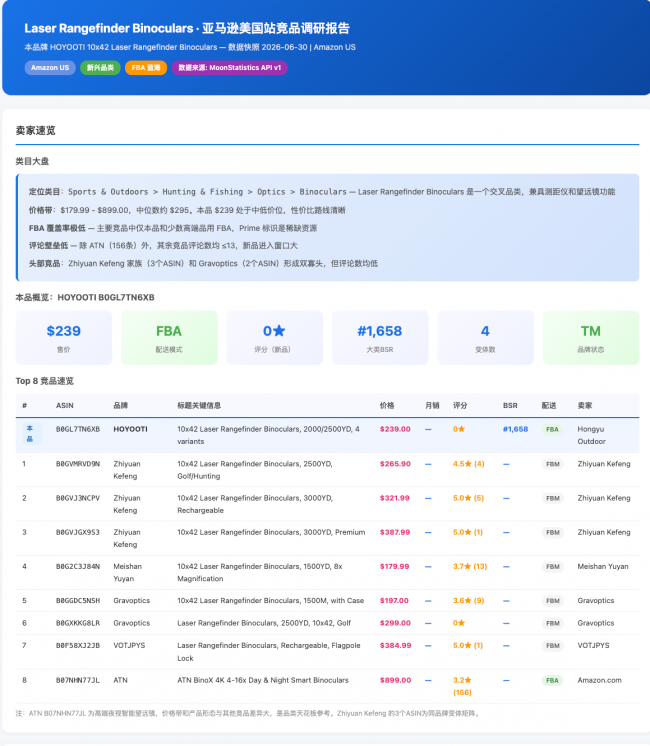650x746 pixels.
Task: Click the $239.00 price in HOYOOTI row
Action: (x=395, y=429)
